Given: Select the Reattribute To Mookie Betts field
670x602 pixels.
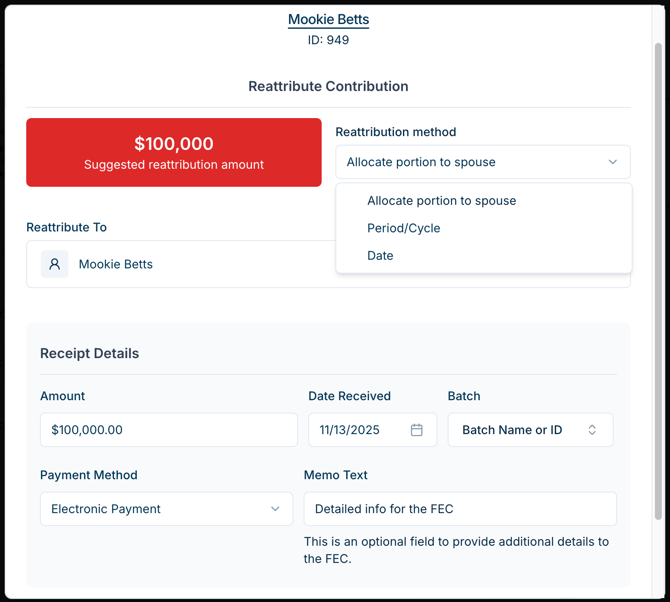Looking at the screenshot, I should point(180,265).
